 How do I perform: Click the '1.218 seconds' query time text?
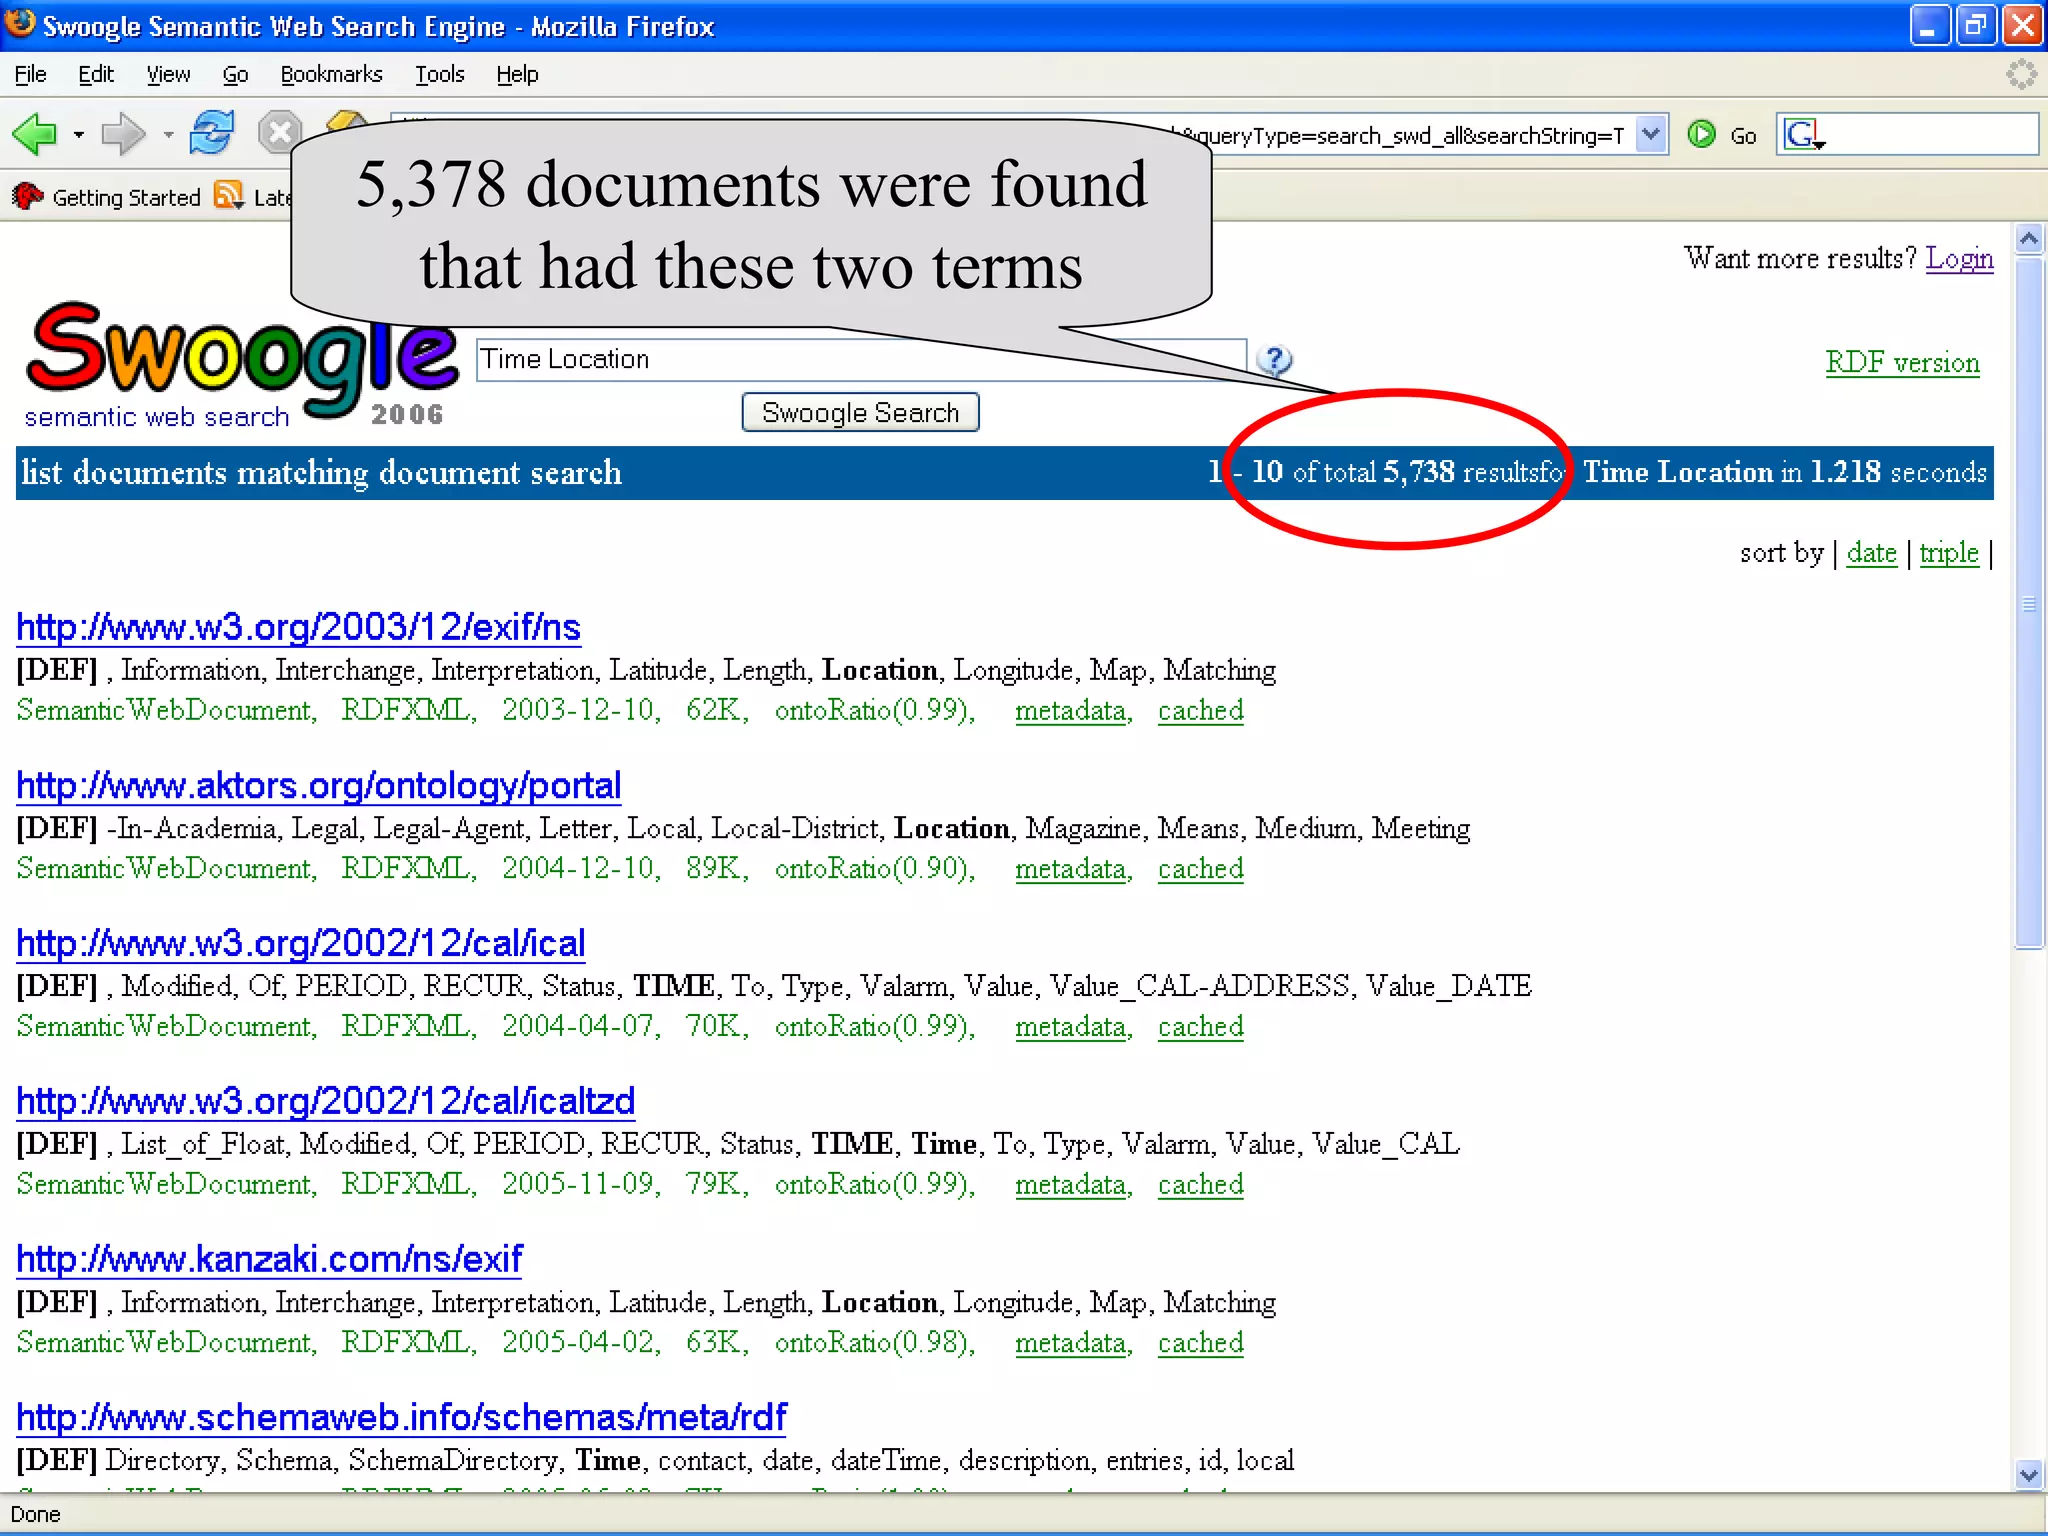(x=1898, y=472)
